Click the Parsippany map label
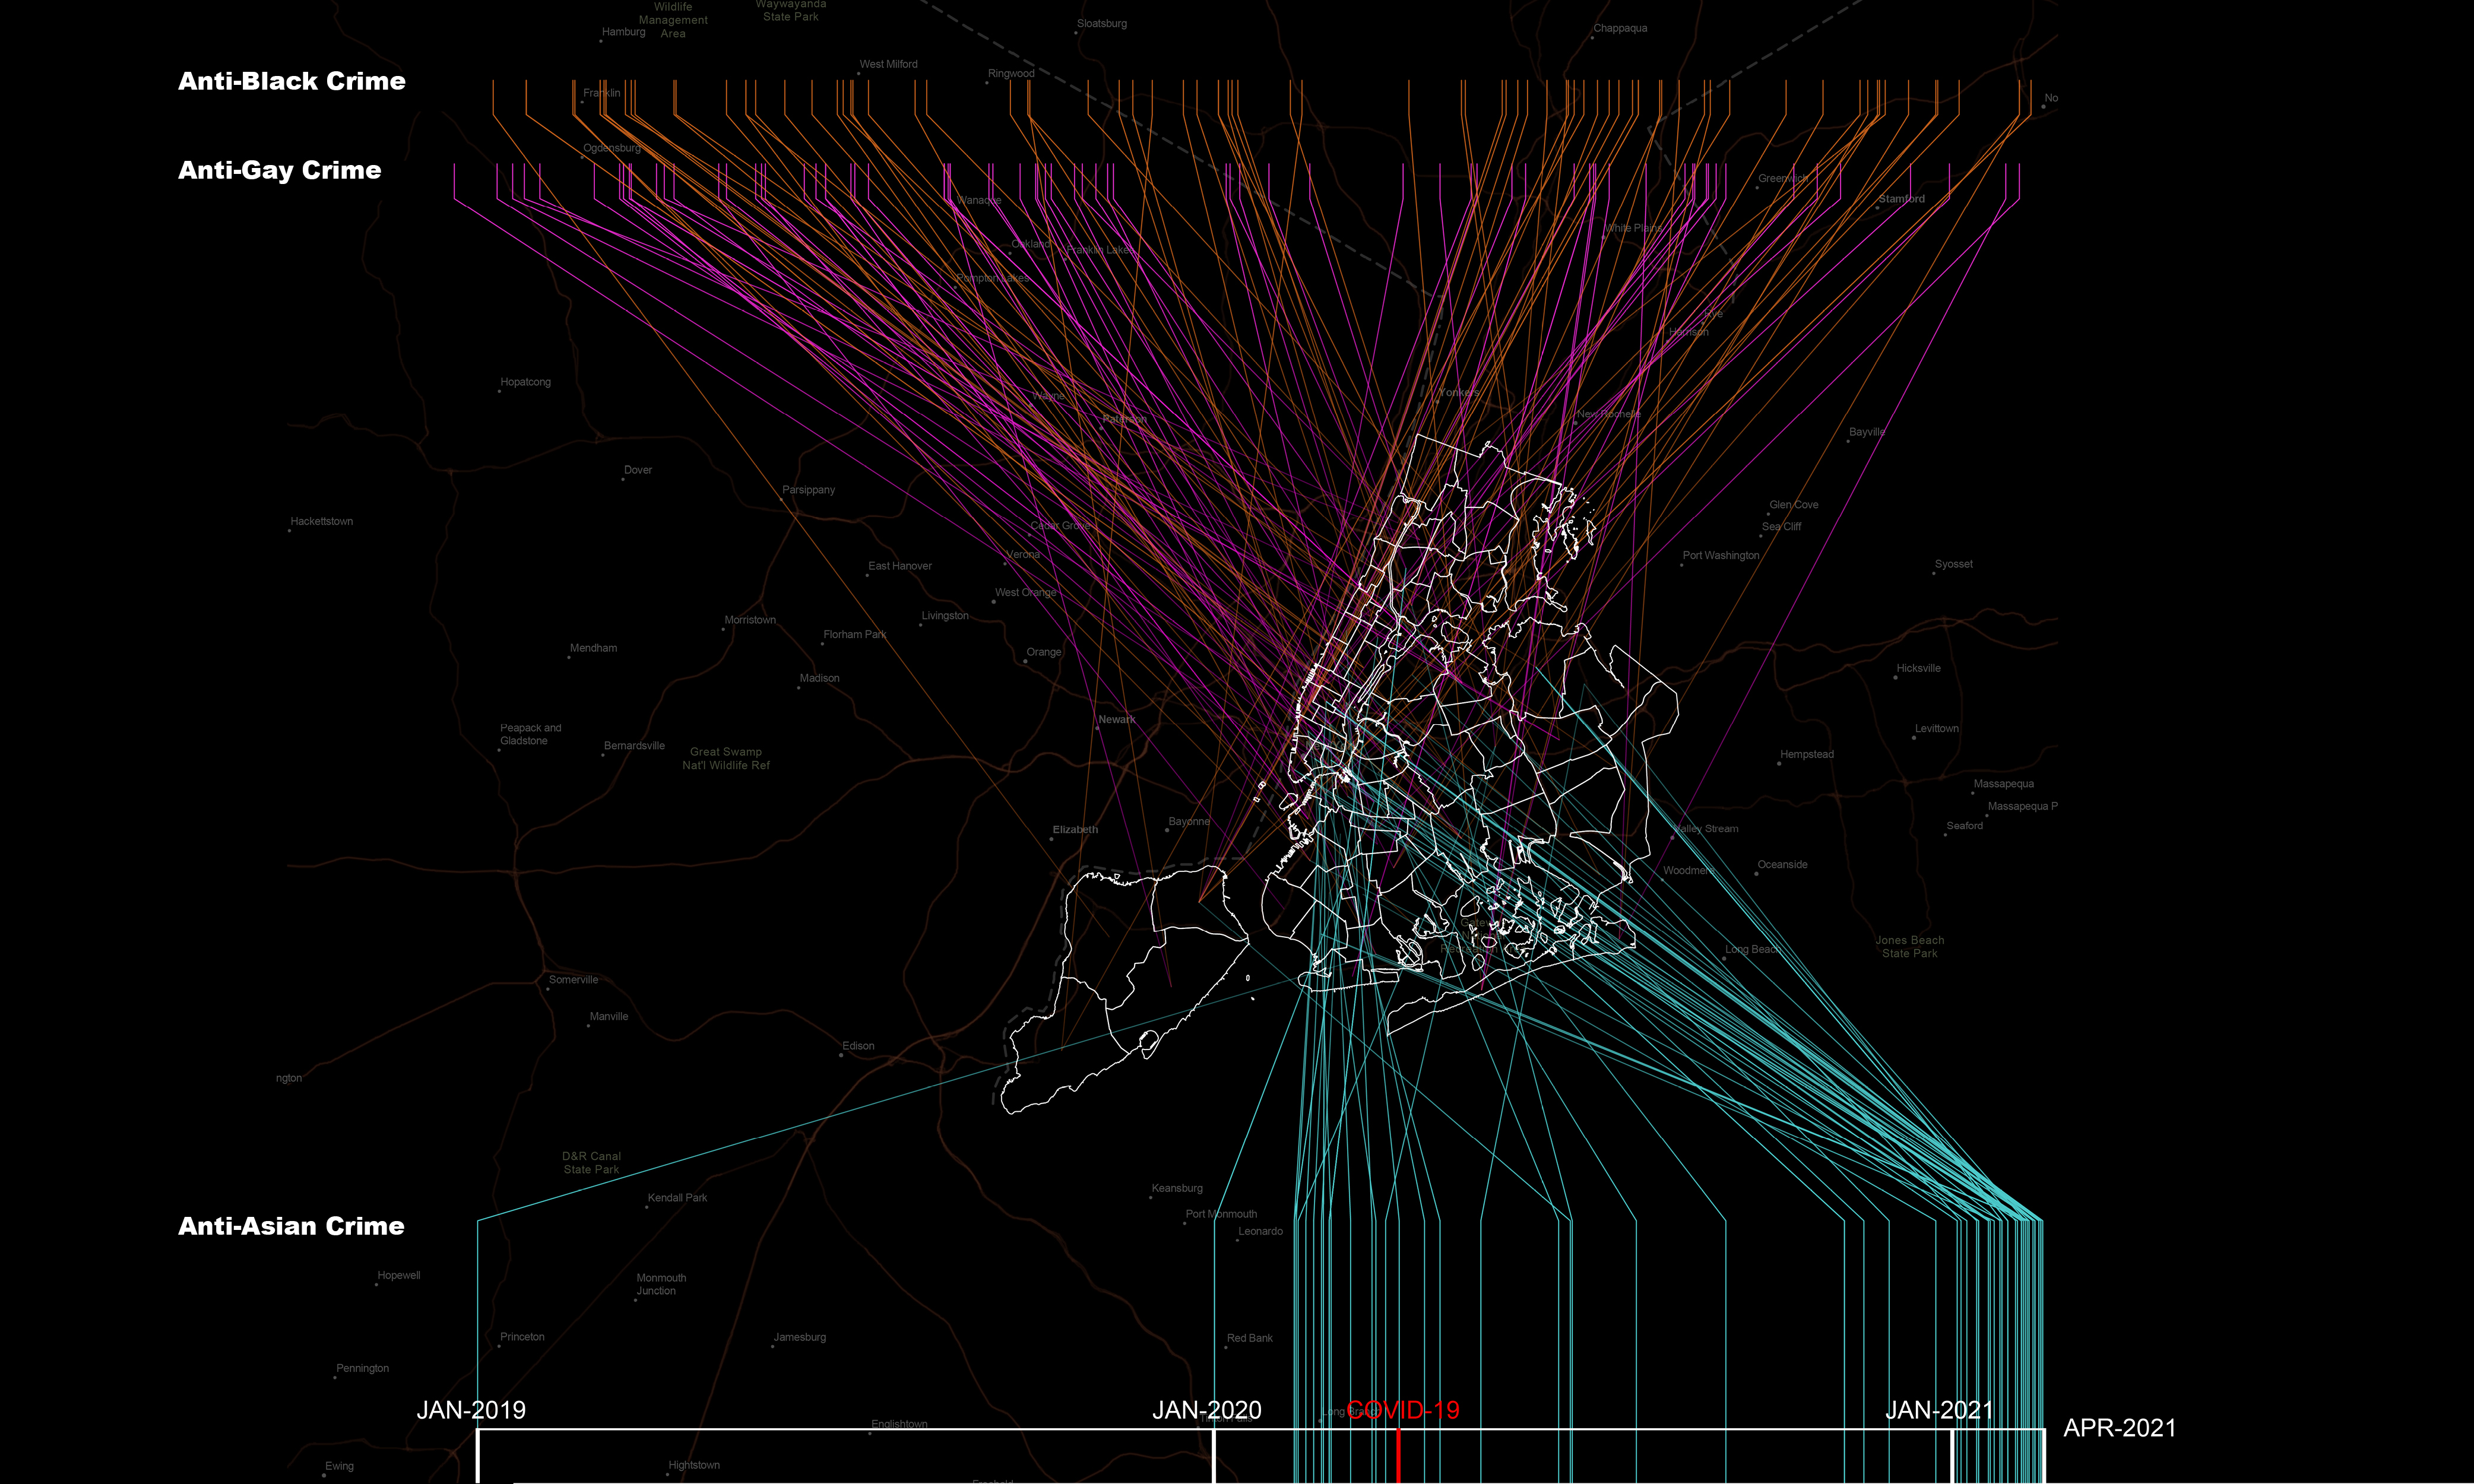This screenshot has width=2474, height=1484. point(808,490)
